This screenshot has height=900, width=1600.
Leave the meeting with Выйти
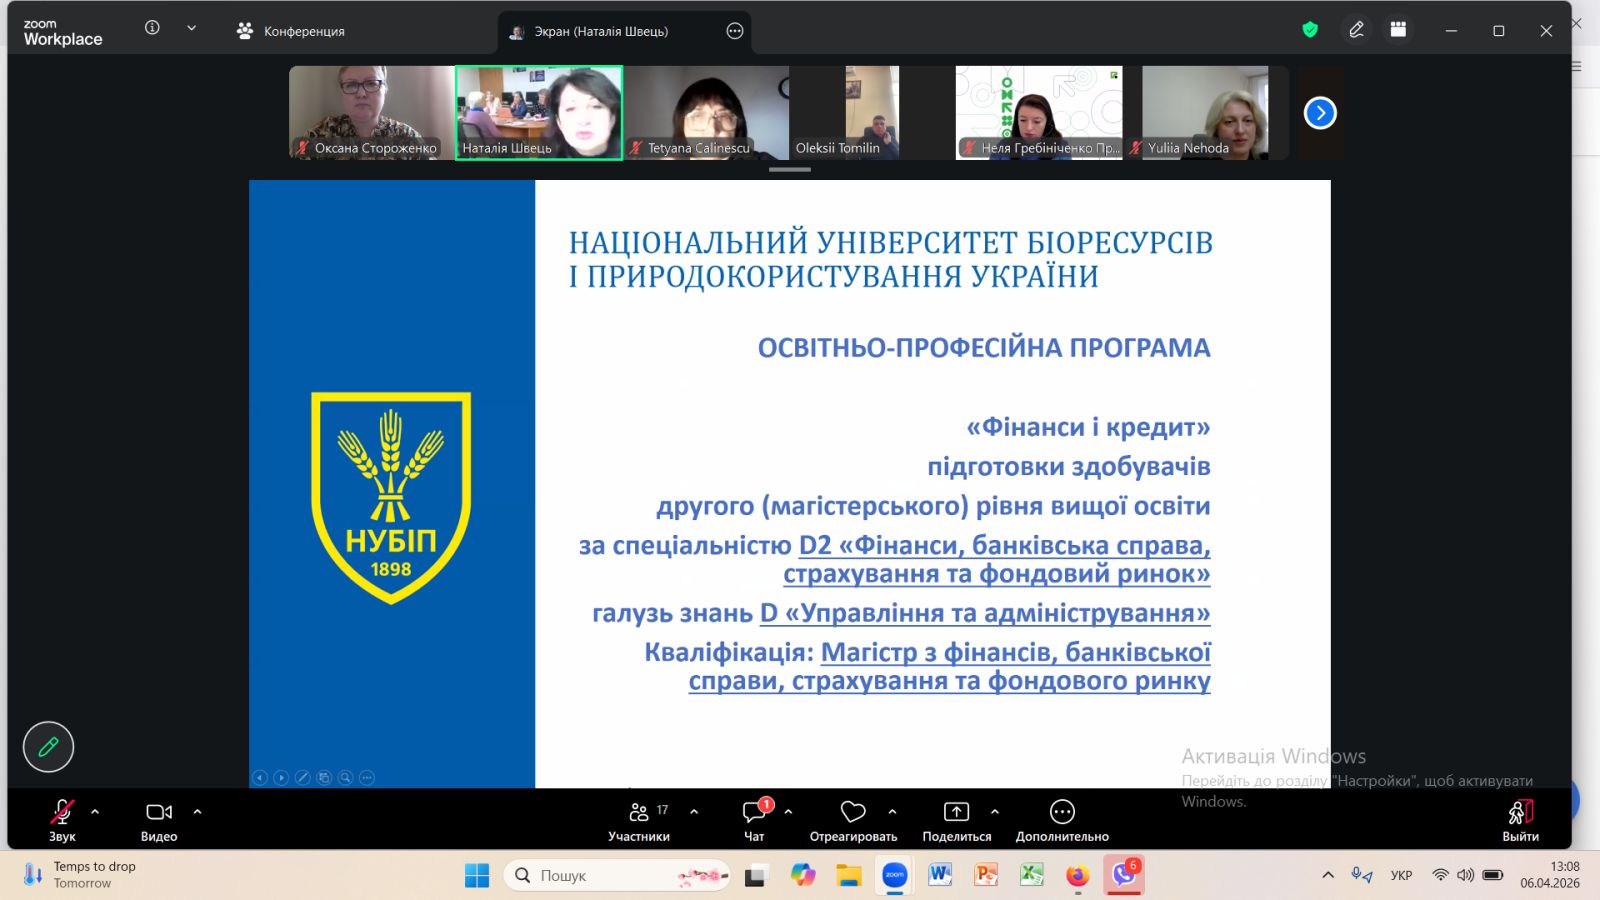coord(1520,820)
